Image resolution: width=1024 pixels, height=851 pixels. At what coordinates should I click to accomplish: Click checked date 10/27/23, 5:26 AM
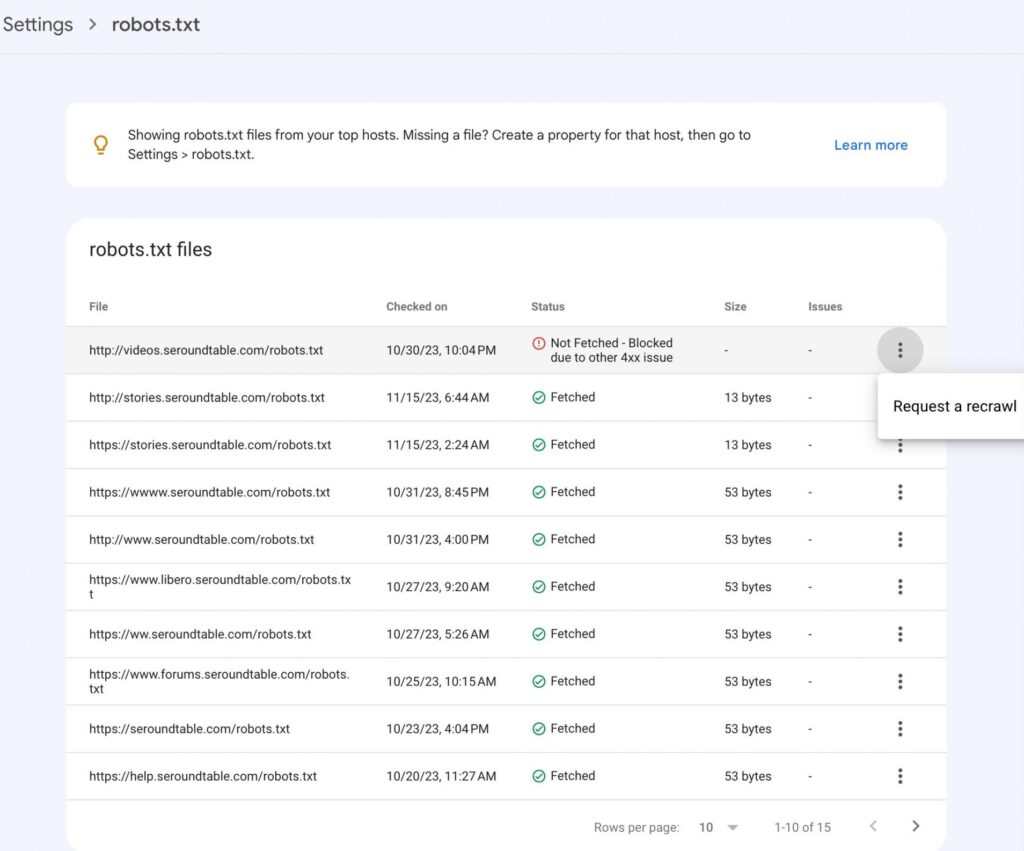(x=438, y=634)
